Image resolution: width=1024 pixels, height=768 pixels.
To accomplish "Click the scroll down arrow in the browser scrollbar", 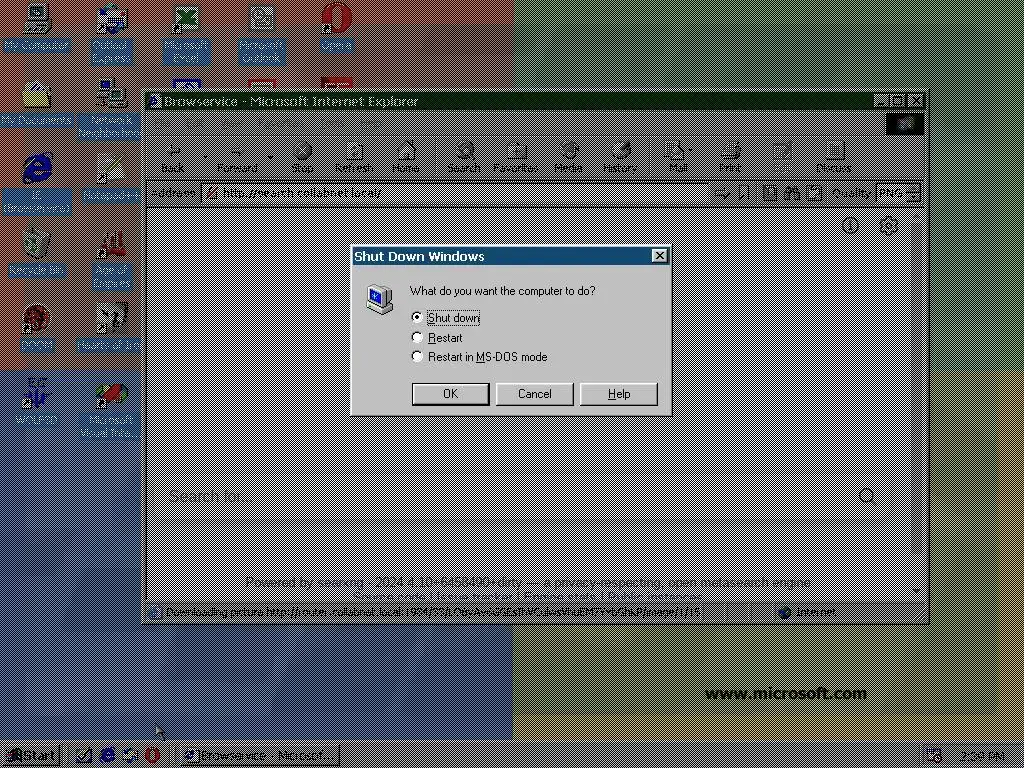I will 916,590.
